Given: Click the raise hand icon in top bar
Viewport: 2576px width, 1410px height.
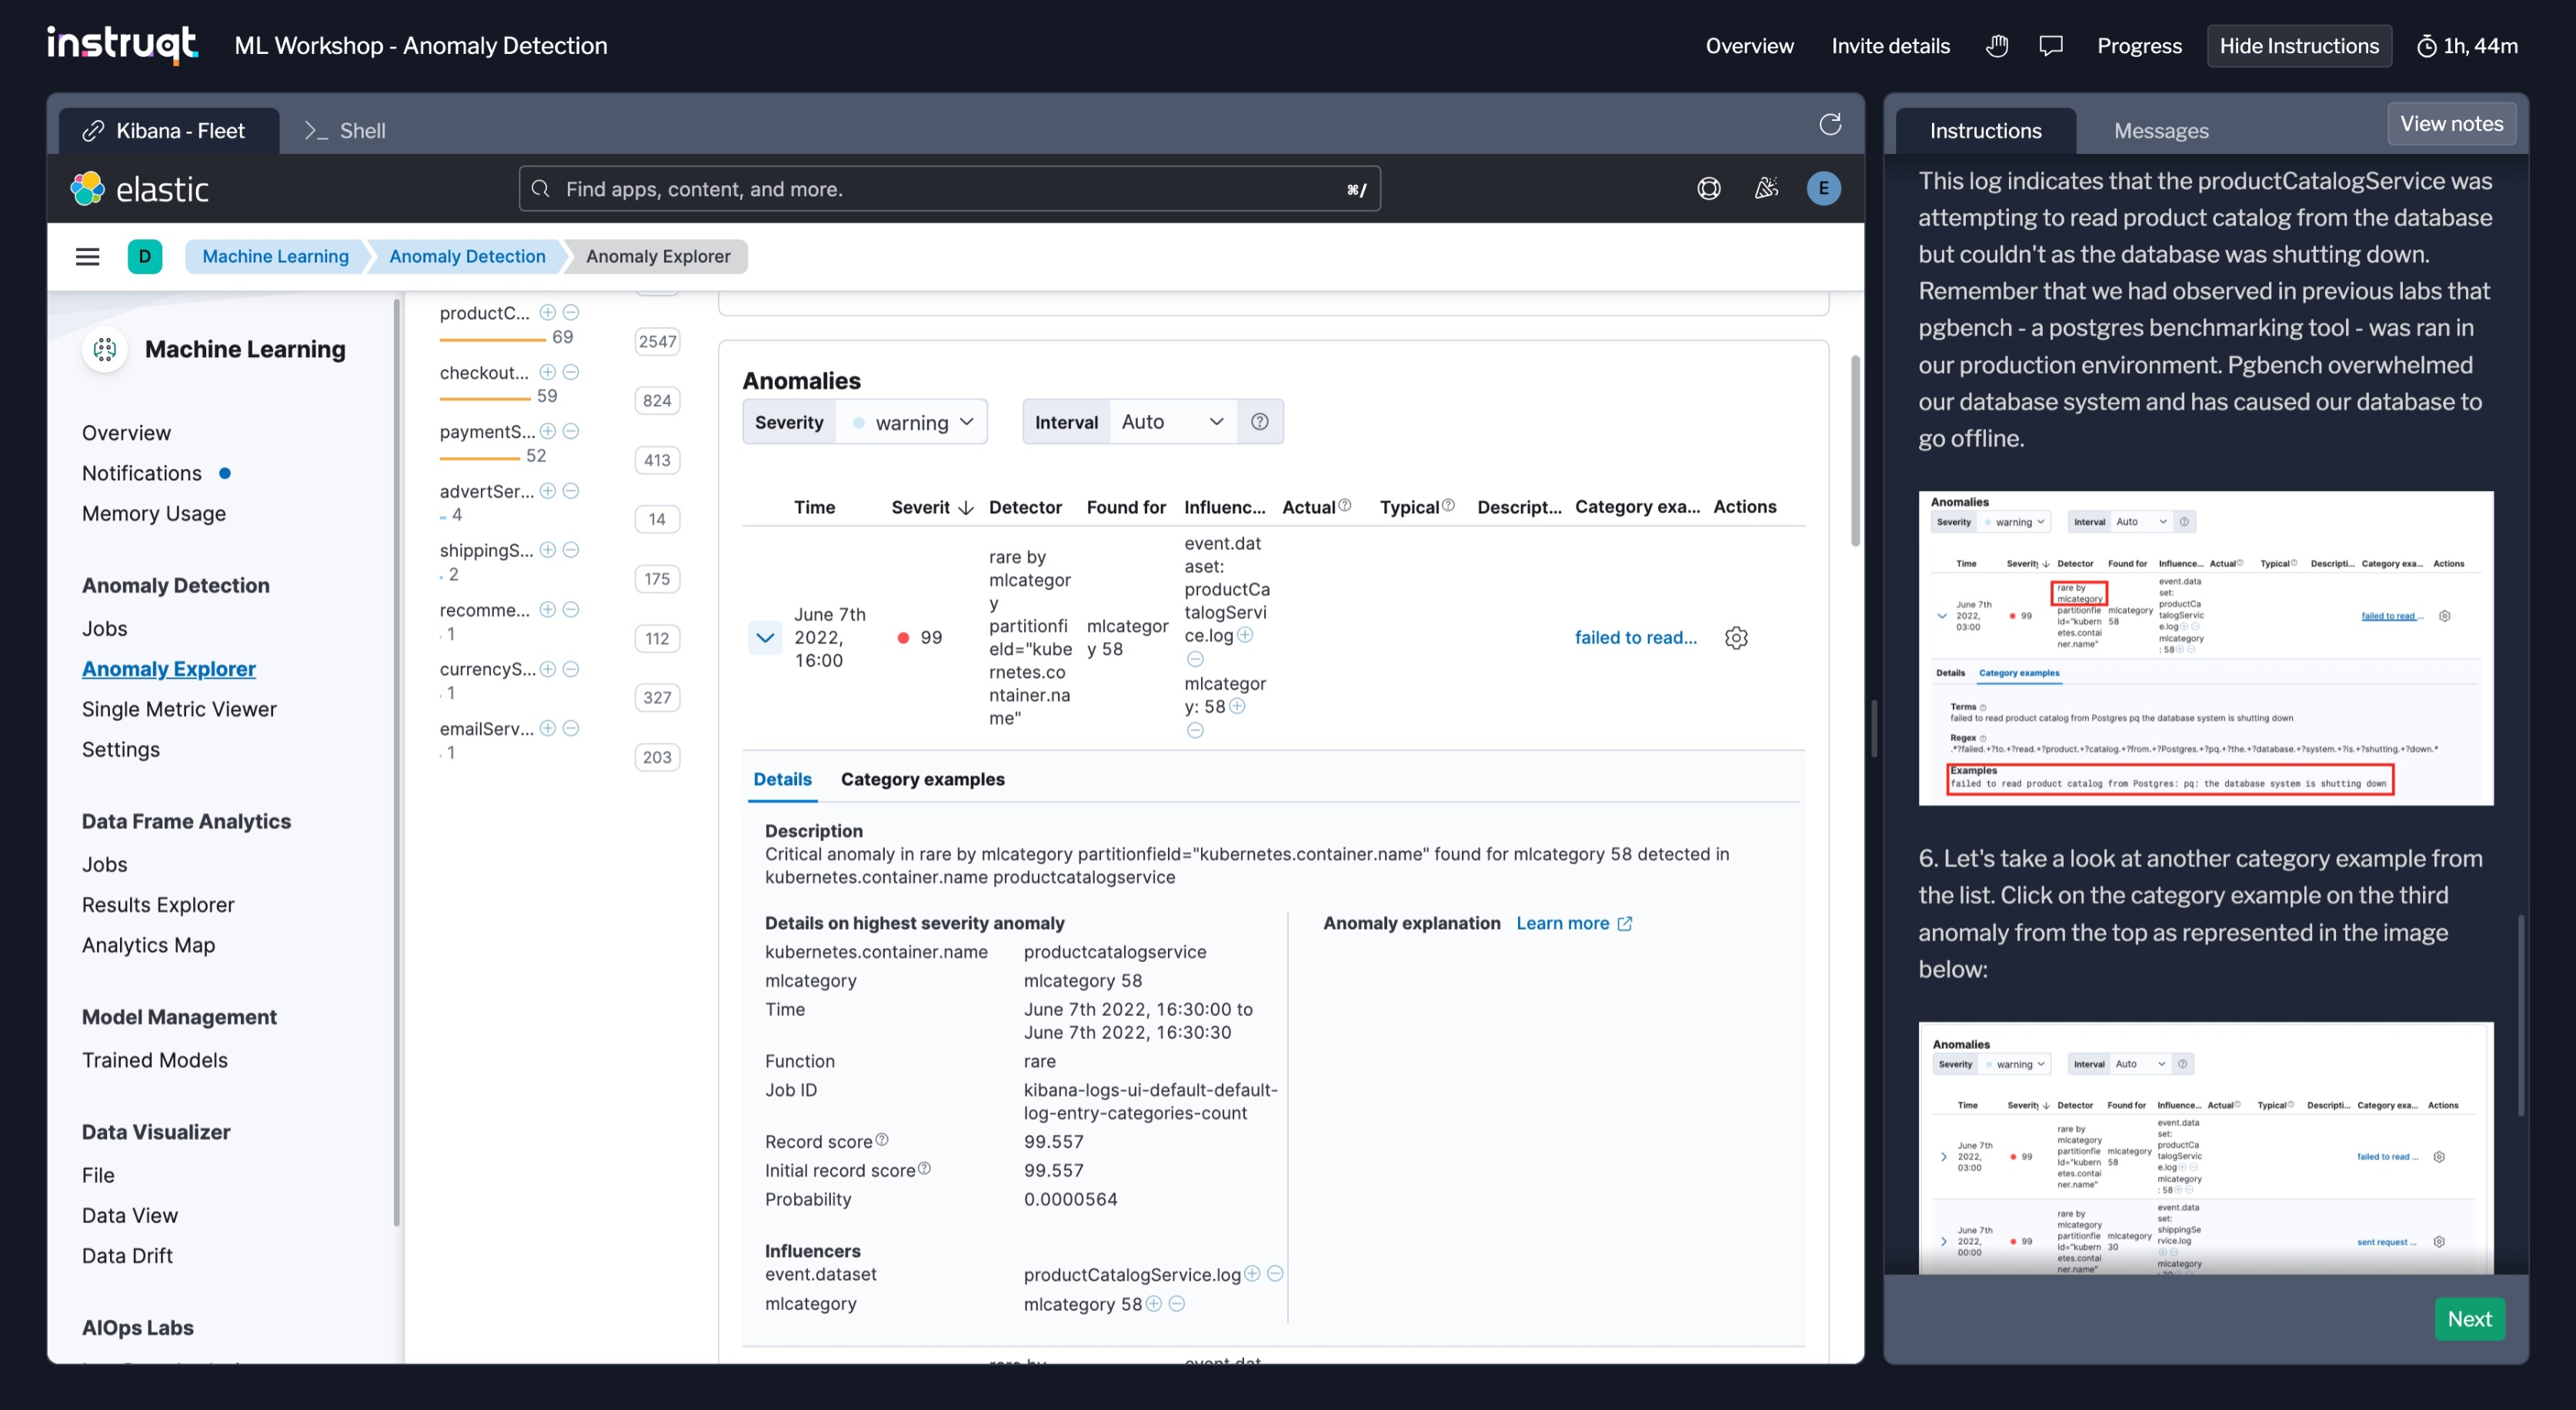Looking at the screenshot, I should tap(1996, 46).
